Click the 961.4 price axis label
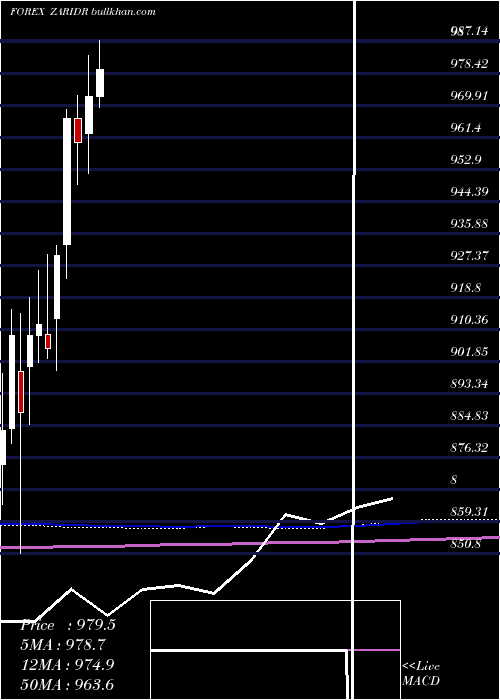The width and height of the screenshot is (500, 700). click(466, 128)
